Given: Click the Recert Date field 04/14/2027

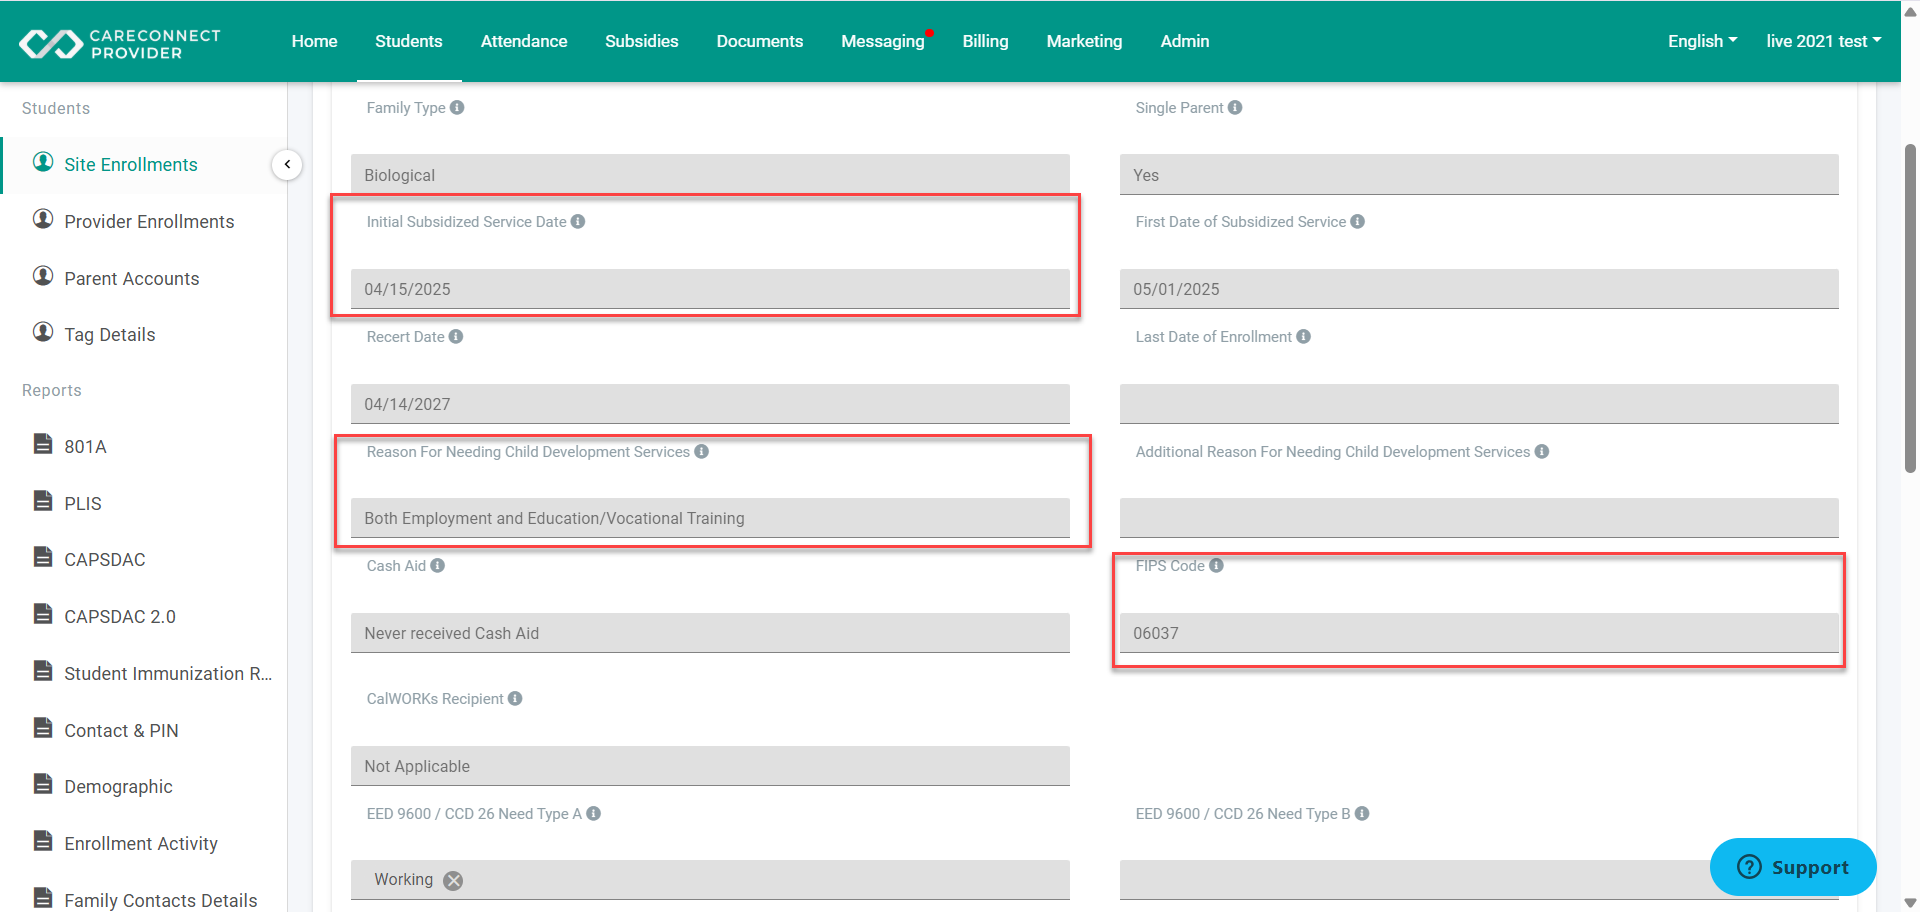Looking at the screenshot, I should pos(710,404).
